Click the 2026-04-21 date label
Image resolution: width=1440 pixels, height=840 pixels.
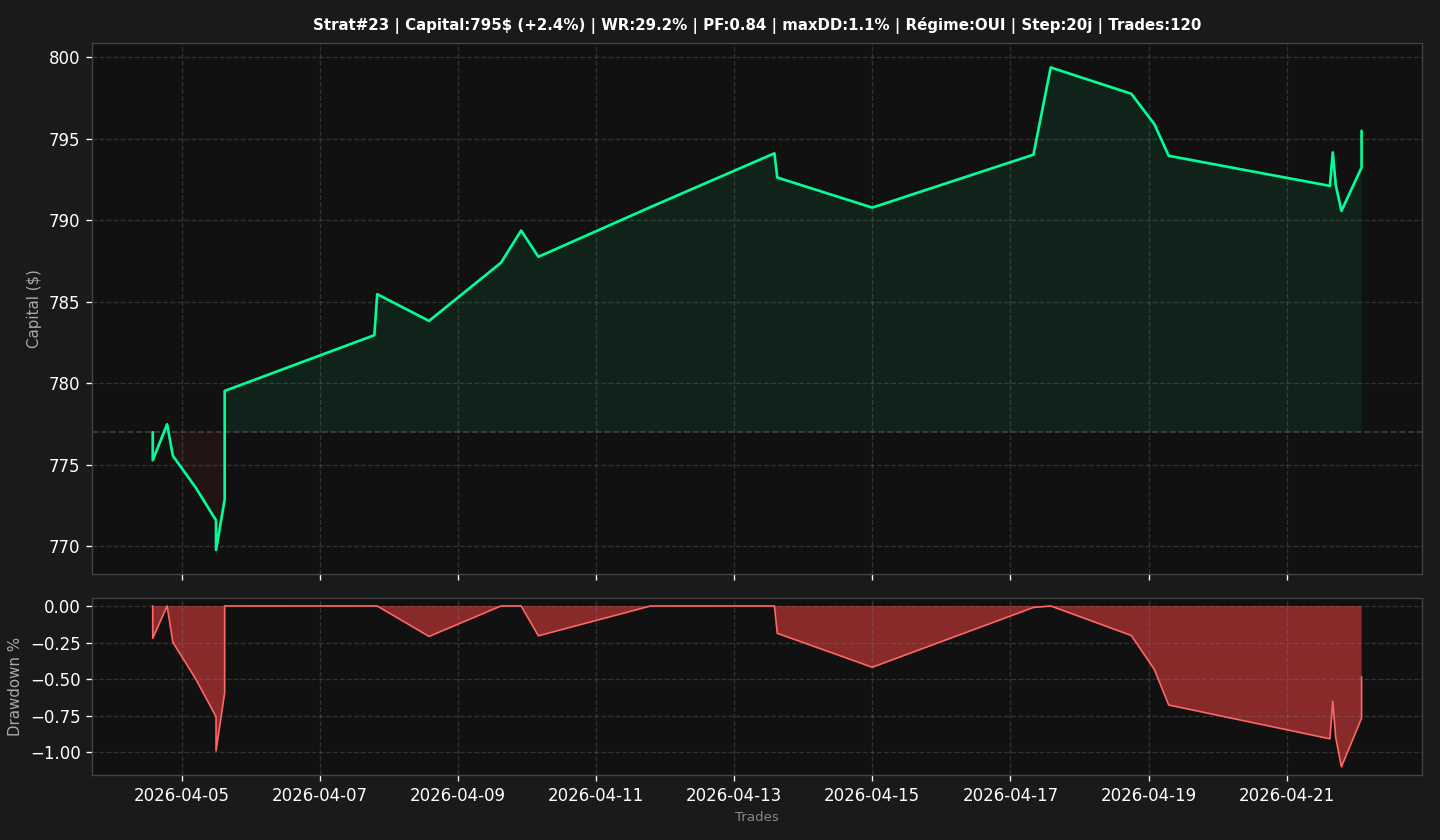pos(1287,795)
